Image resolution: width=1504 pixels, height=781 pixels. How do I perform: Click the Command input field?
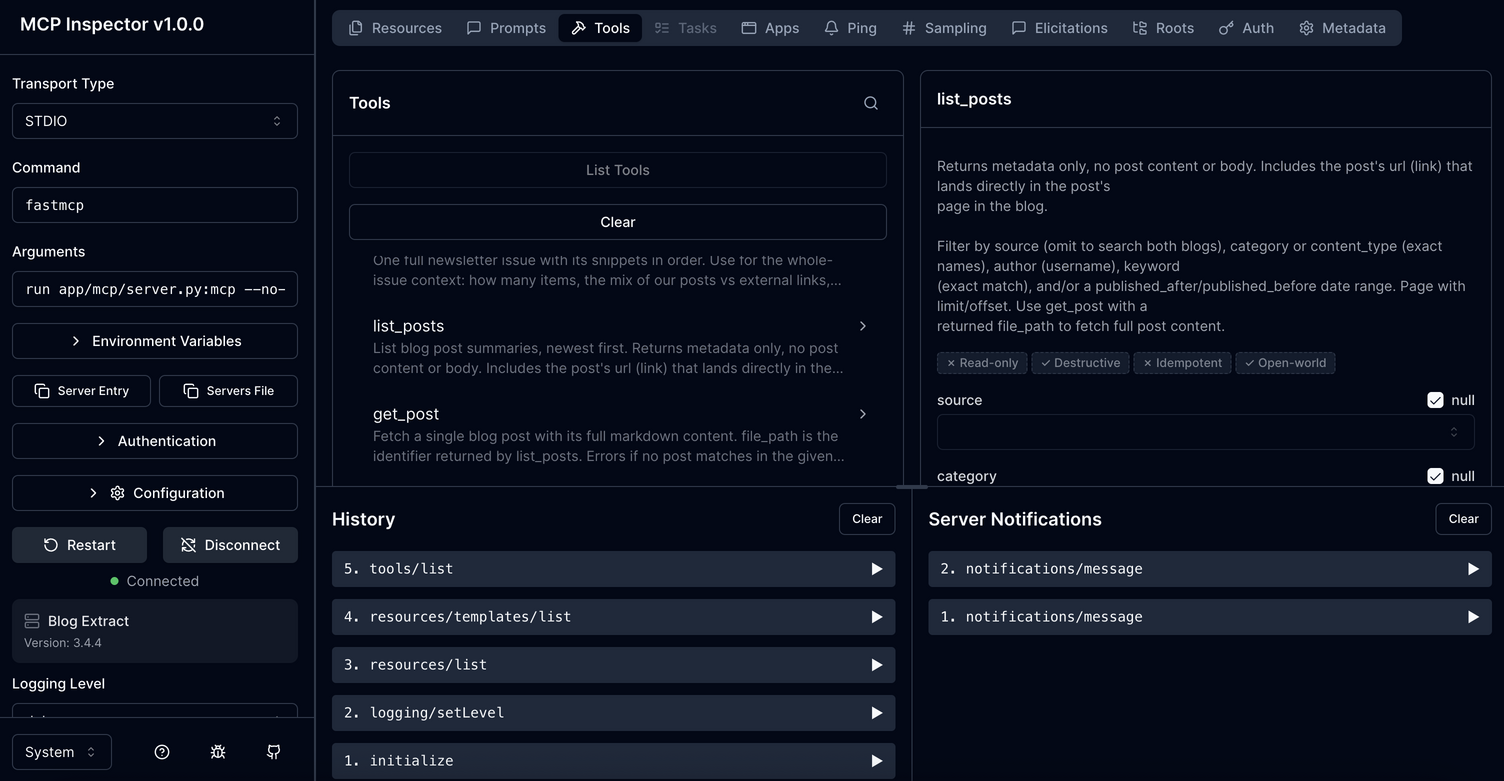(x=155, y=205)
